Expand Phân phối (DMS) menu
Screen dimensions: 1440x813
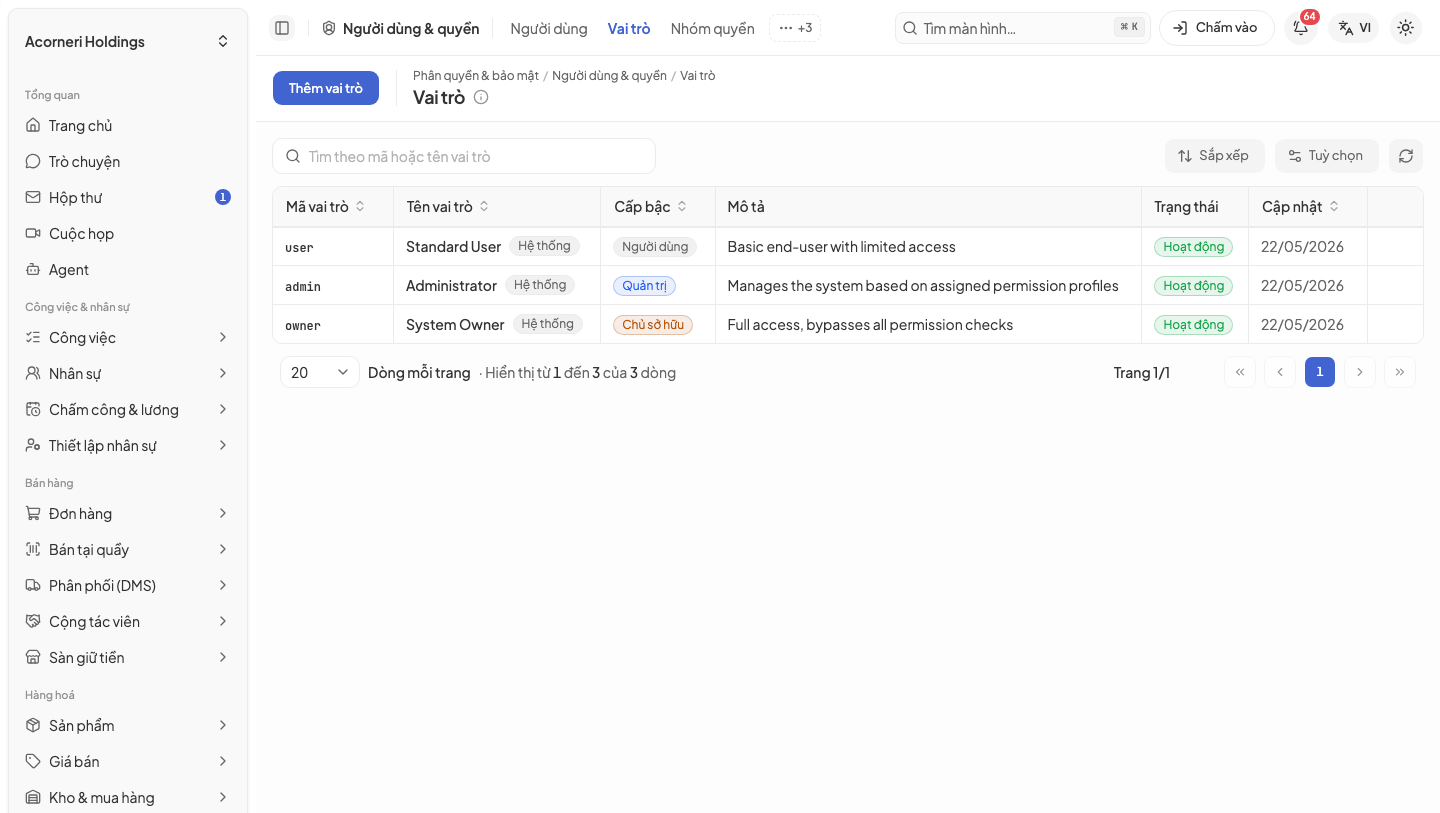128,586
